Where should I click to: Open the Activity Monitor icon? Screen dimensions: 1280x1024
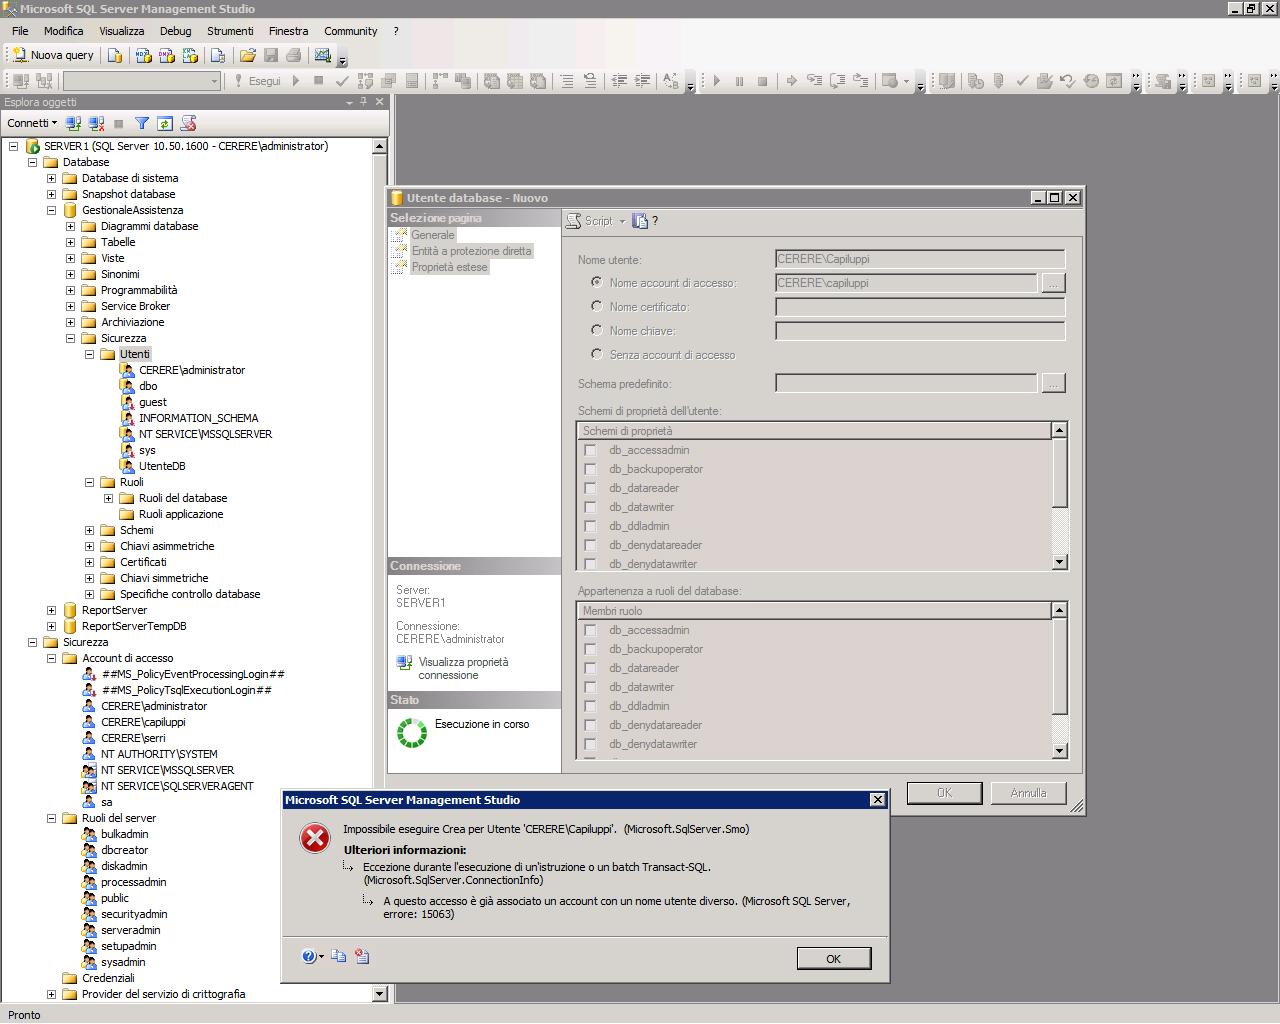pos(322,55)
